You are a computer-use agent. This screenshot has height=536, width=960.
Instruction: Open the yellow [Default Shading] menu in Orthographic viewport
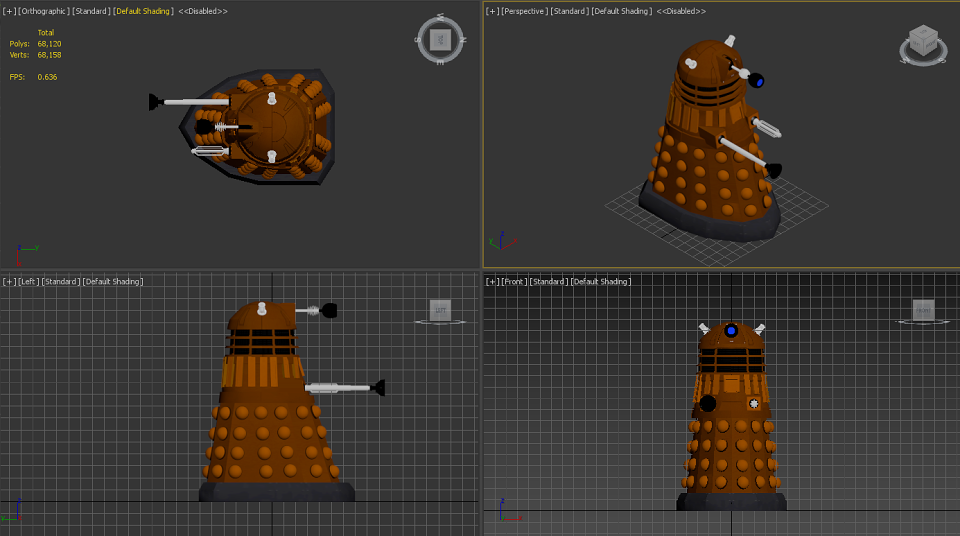click(x=143, y=11)
